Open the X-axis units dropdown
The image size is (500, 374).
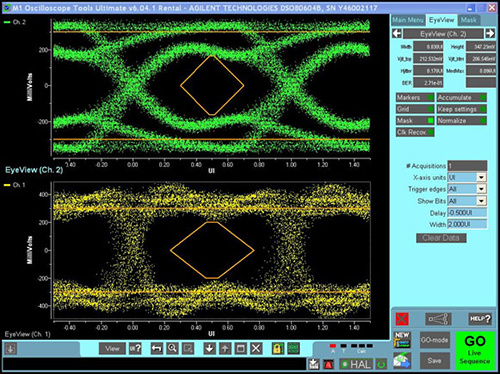click(481, 177)
